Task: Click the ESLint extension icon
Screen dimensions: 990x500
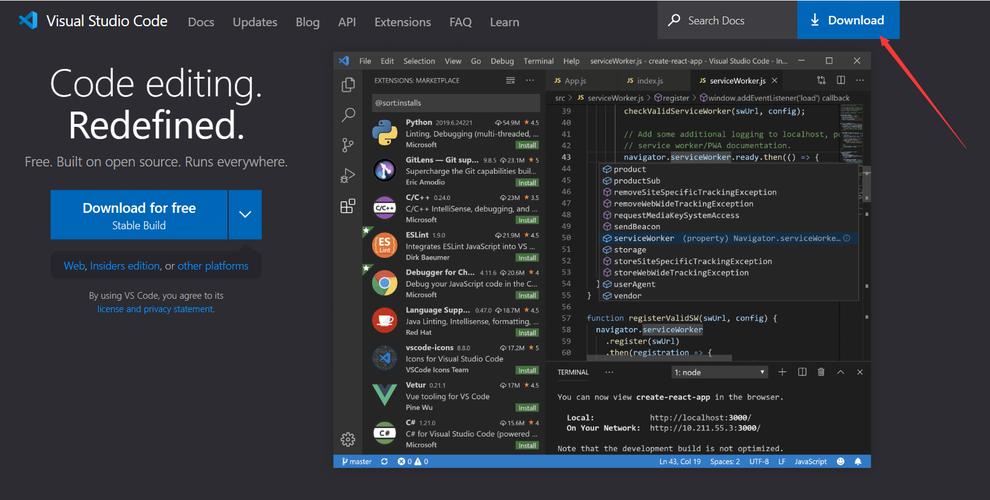Action: (x=385, y=246)
